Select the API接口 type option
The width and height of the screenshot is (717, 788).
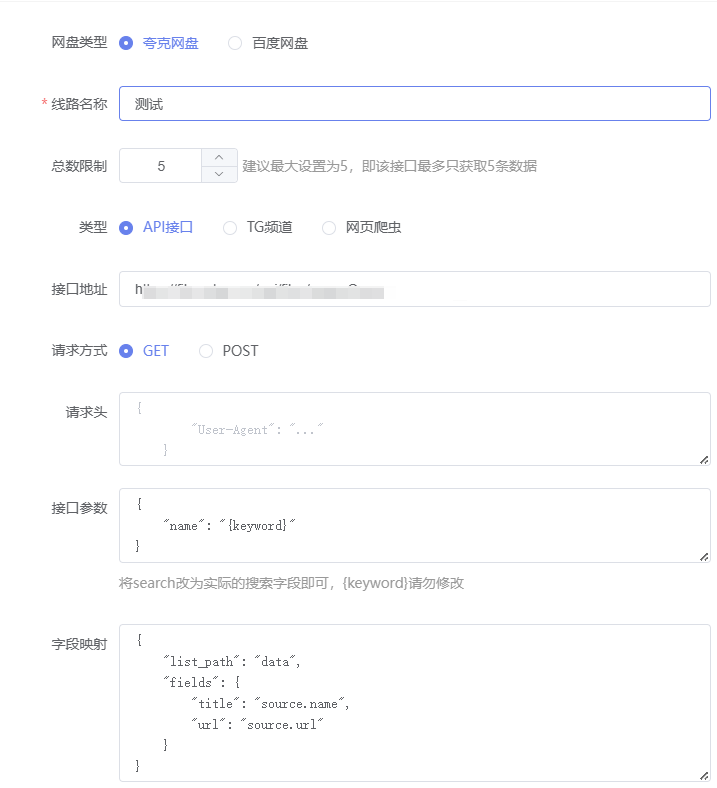[x=126, y=227]
